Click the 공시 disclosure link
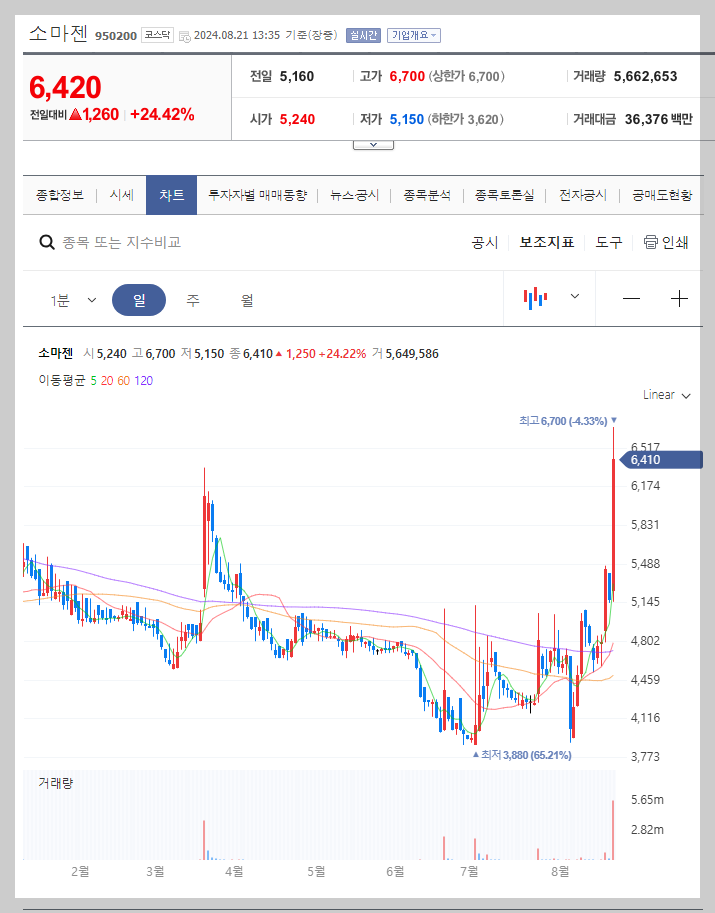 [x=484, y=241]
